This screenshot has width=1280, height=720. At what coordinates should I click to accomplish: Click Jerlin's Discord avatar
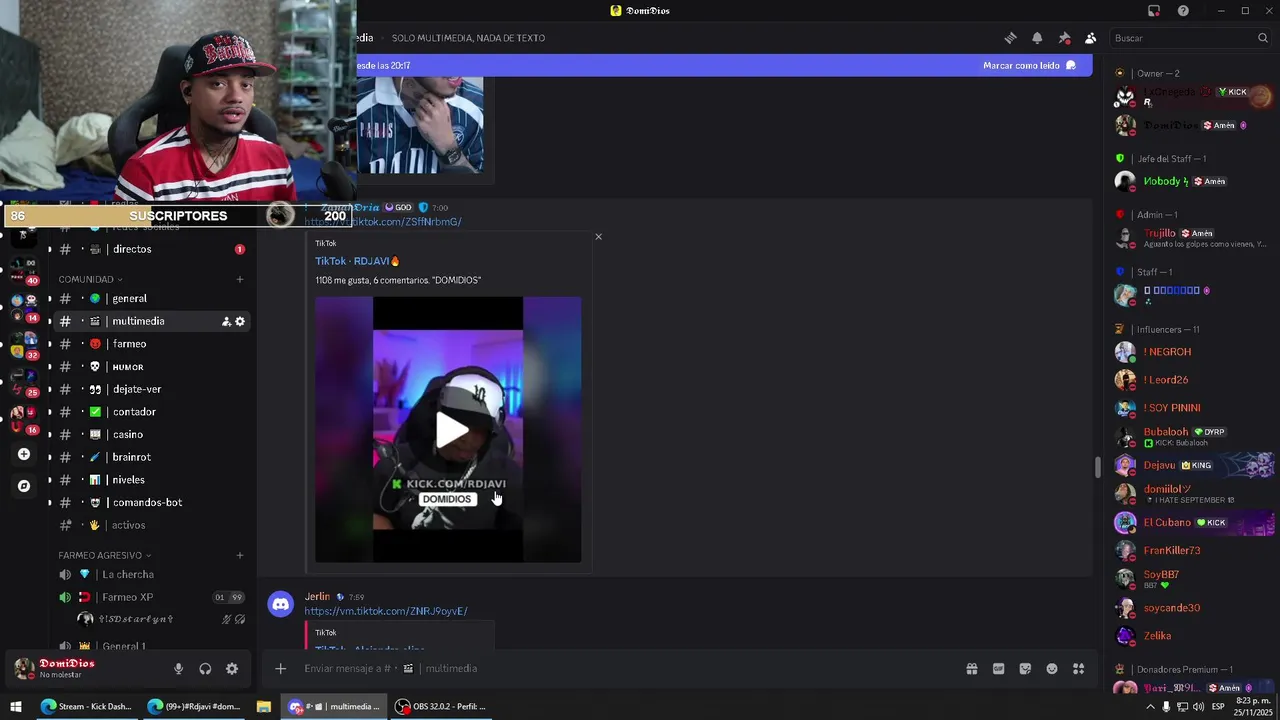click(281, 604)
